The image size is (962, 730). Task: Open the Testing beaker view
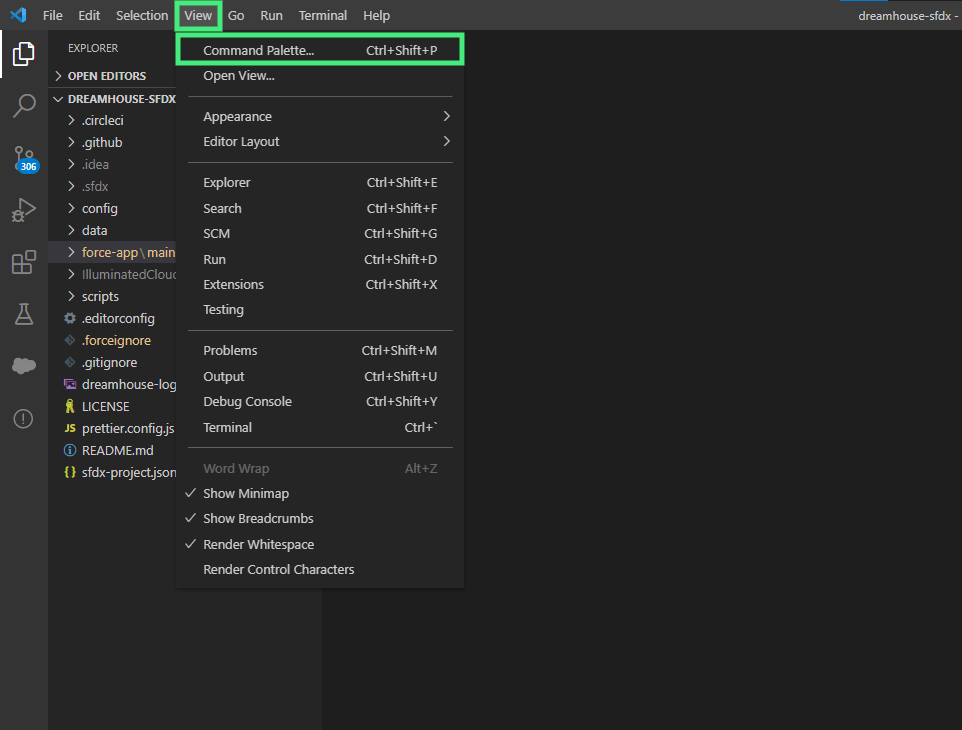point(23,314)
